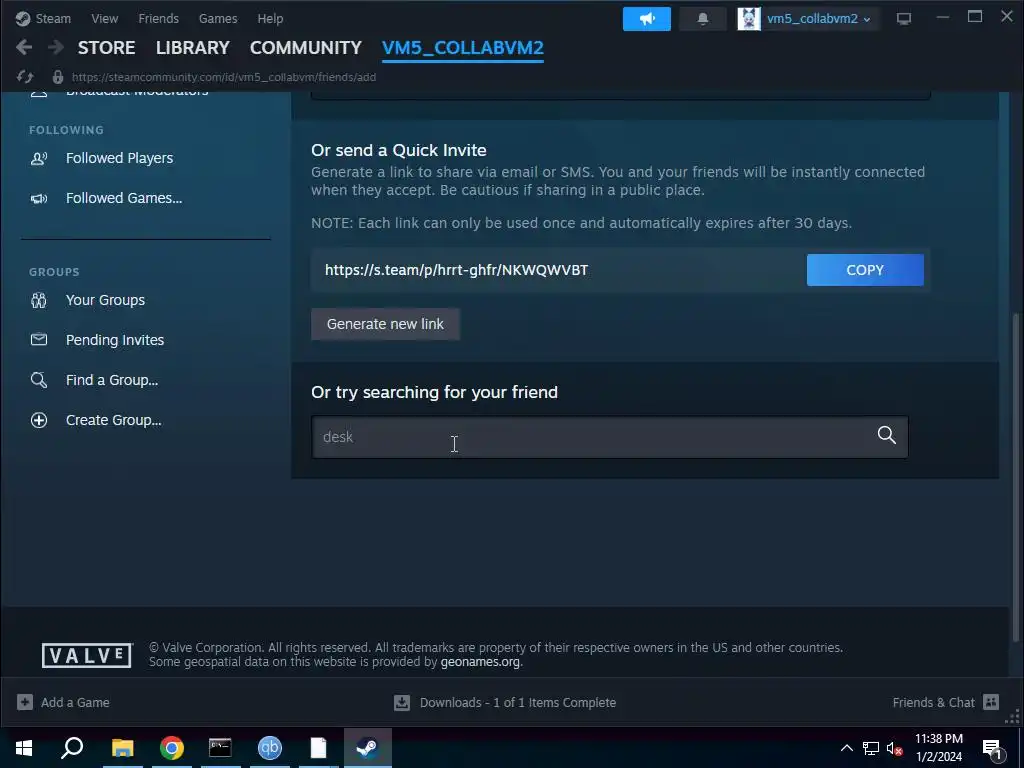The height and width of the screenshot is (768, 1024).
Task: Select the quick invite s.team link text
Action: click(x=456, y=270)
